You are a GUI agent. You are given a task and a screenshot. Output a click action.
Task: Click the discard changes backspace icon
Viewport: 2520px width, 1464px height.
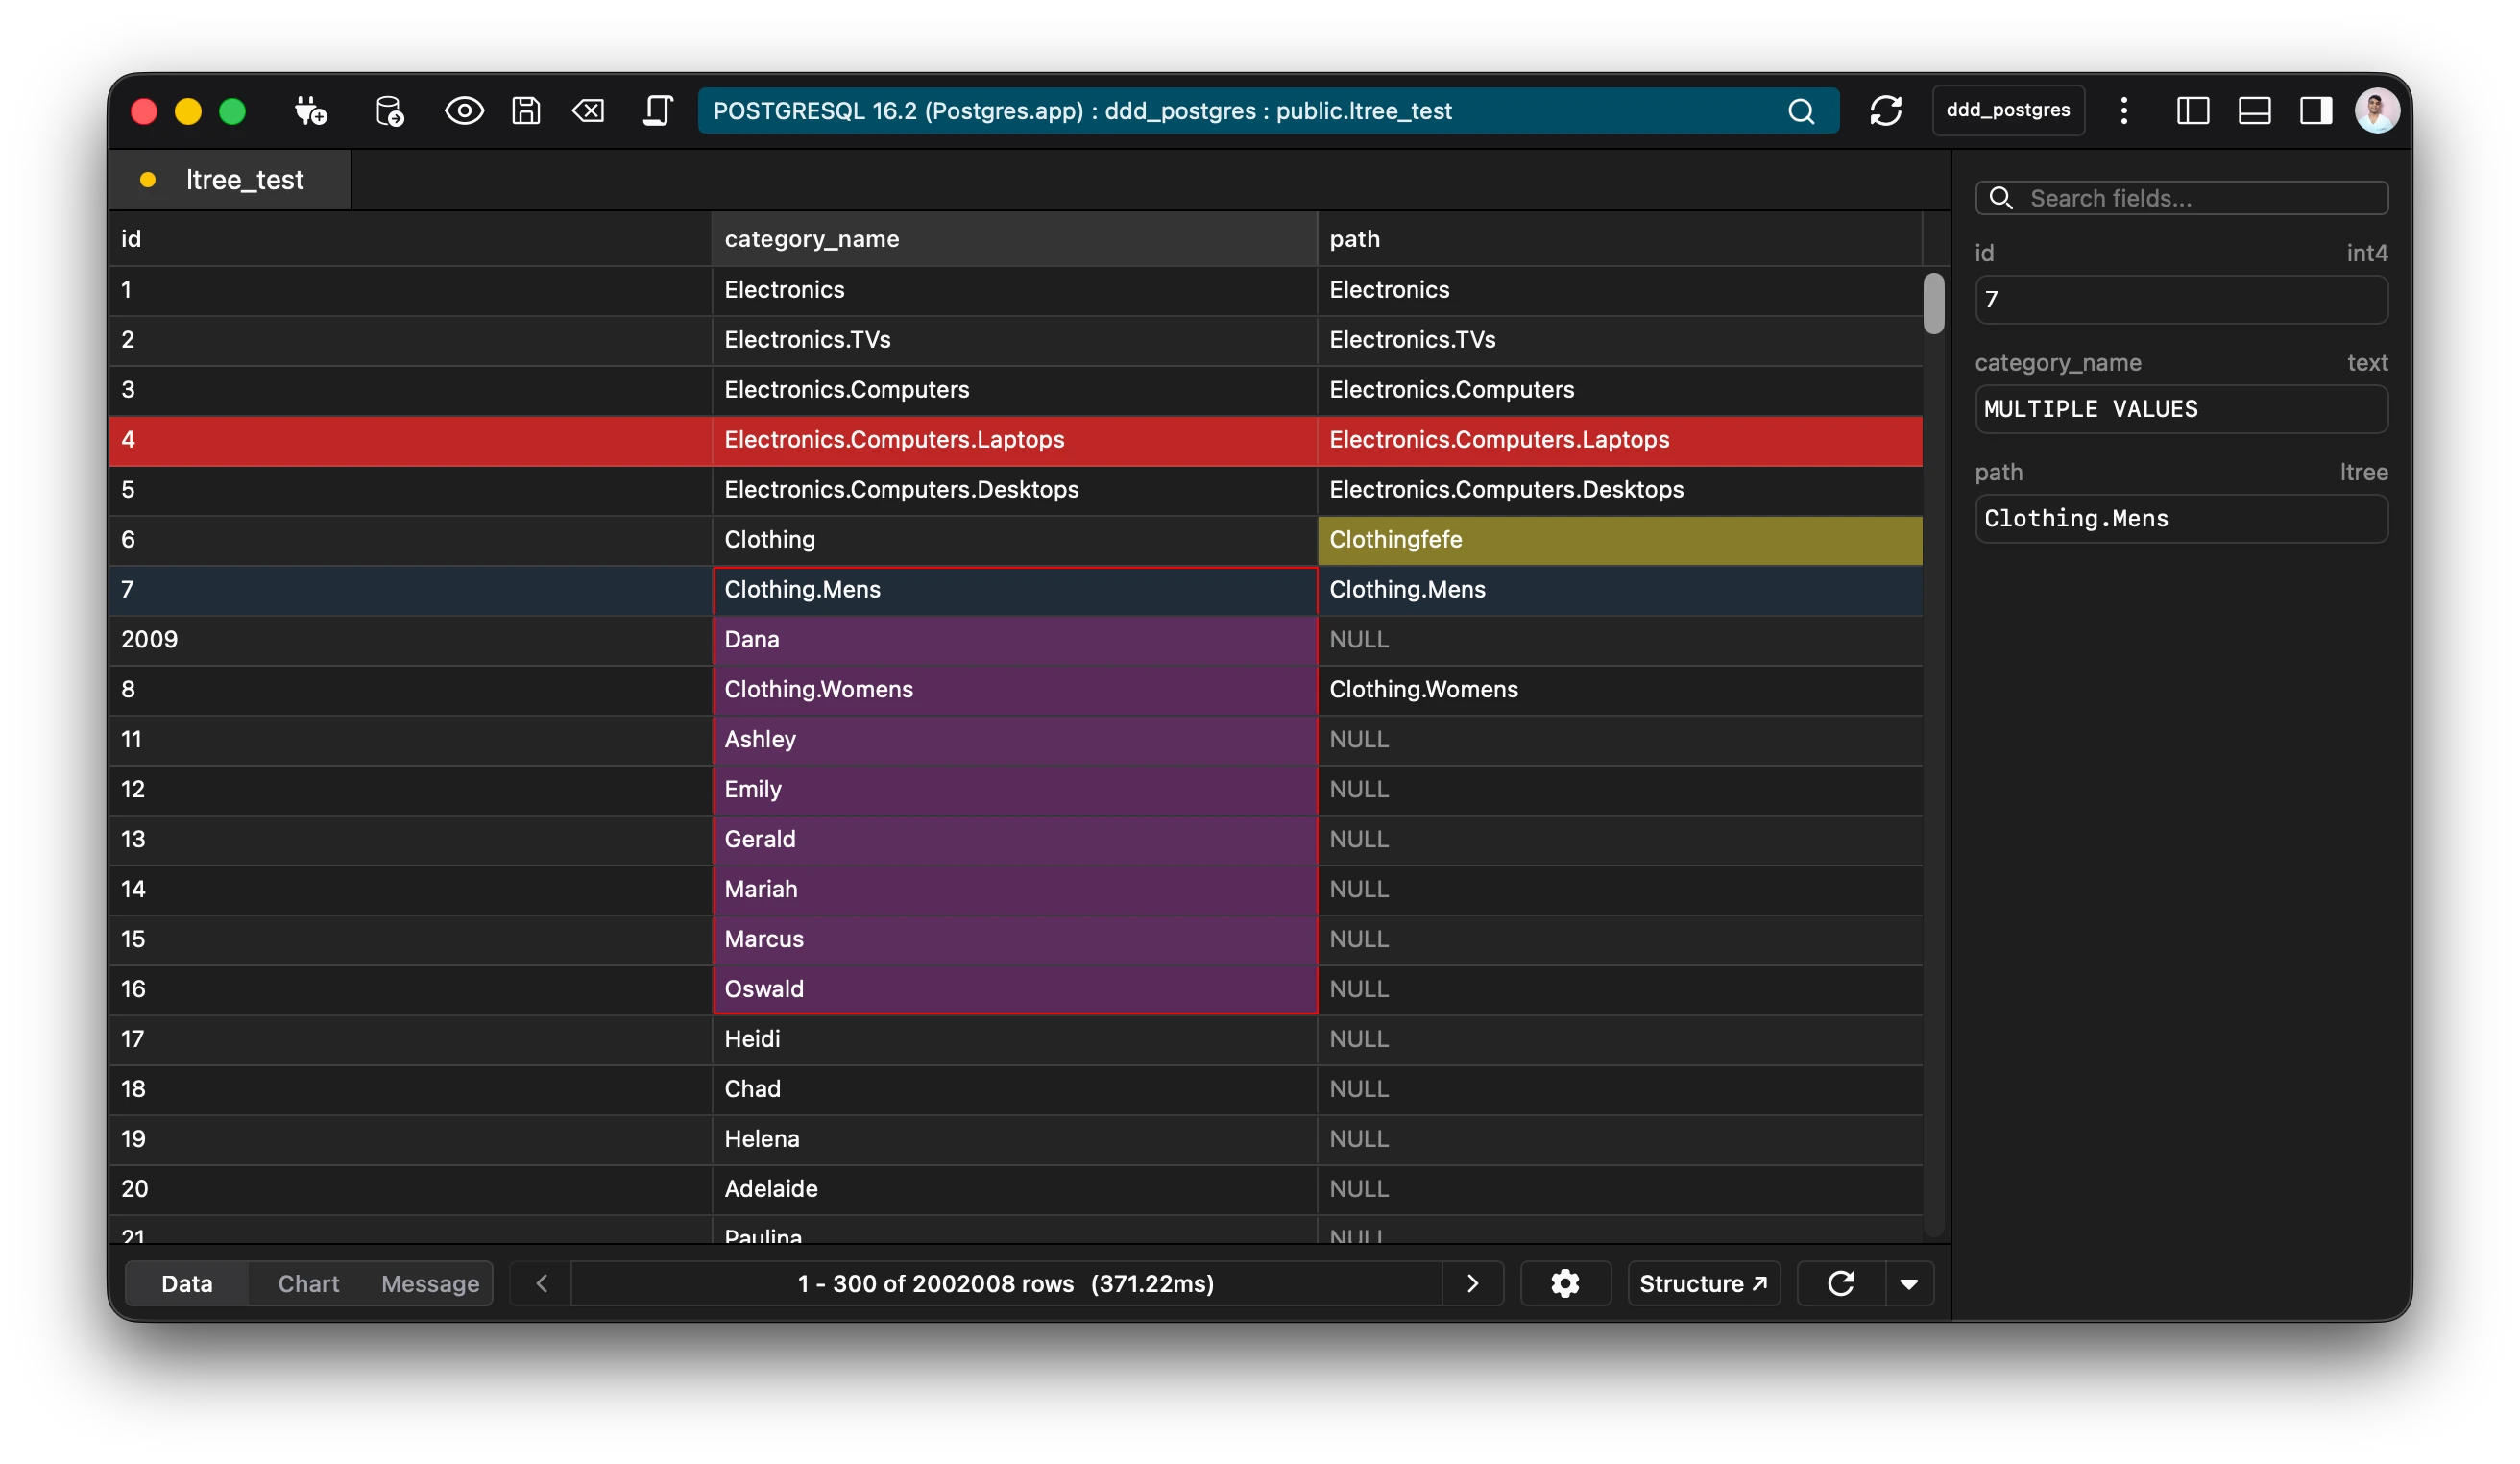click(588, 111)
